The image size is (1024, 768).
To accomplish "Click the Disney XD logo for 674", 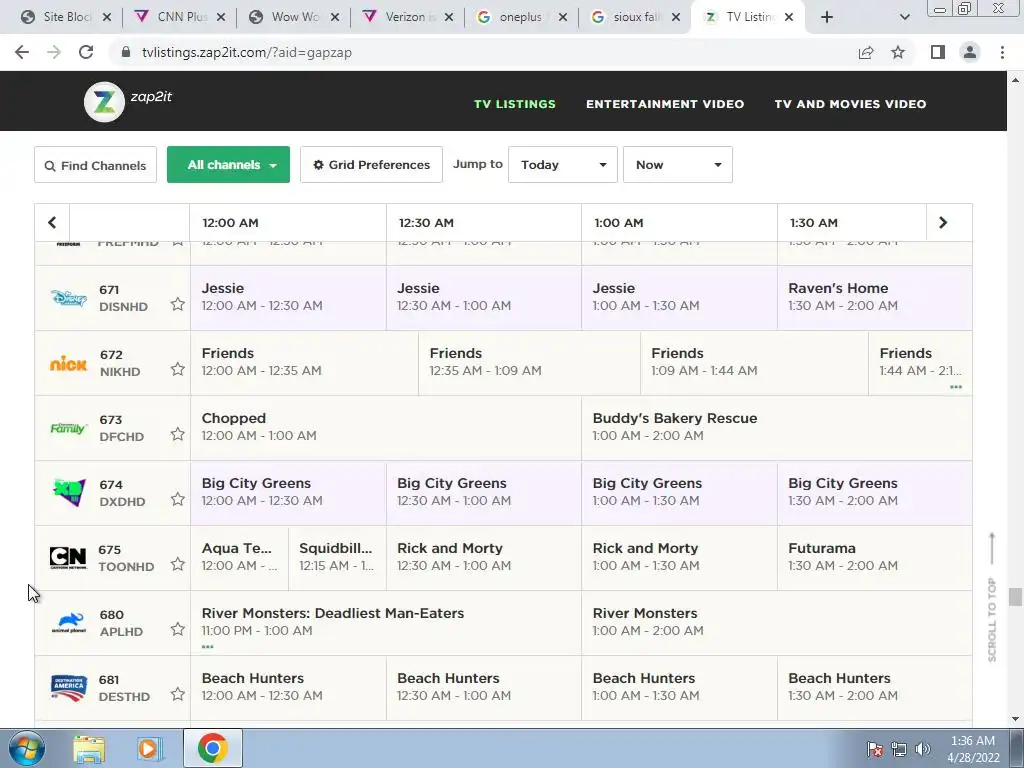I will click(x=69, y=492).
